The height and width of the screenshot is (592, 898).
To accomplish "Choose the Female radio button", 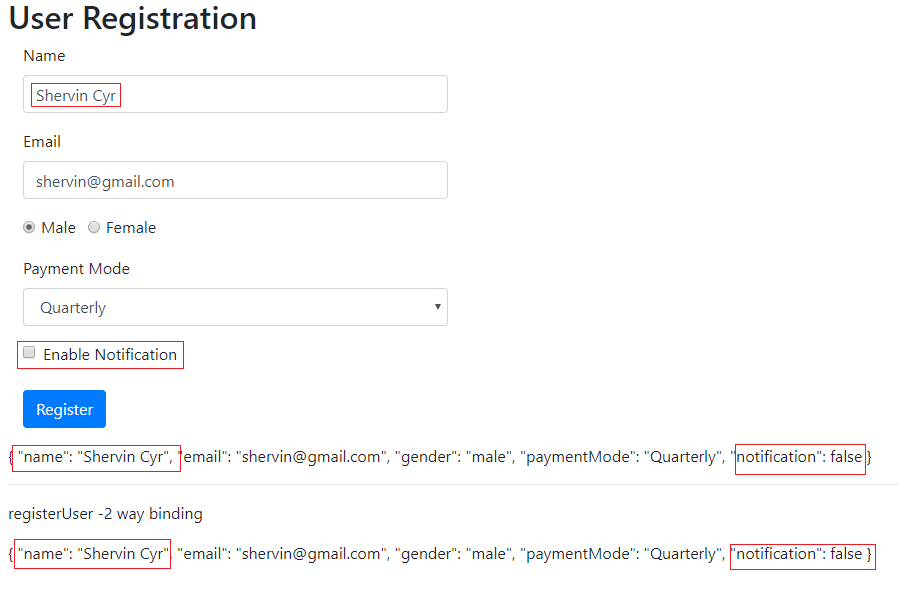I will (x=94, y=228).
